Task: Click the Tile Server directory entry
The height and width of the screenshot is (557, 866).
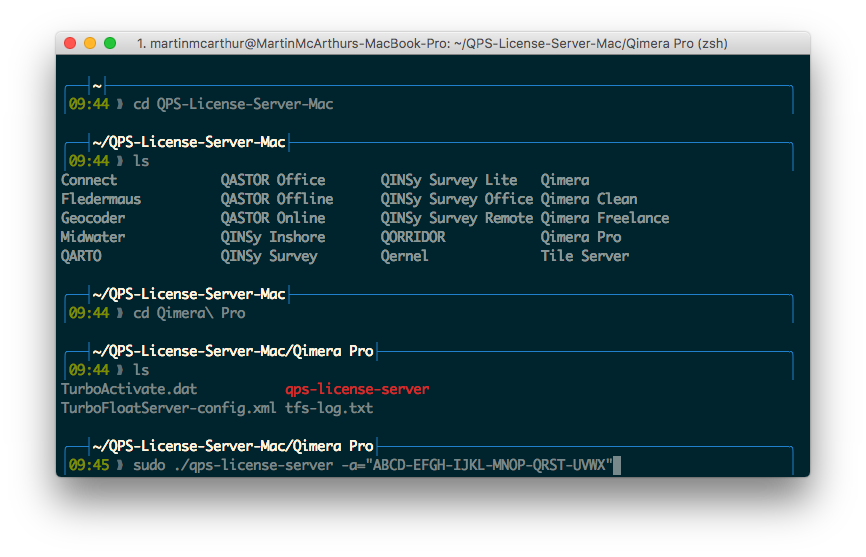Action: [584, 256]
